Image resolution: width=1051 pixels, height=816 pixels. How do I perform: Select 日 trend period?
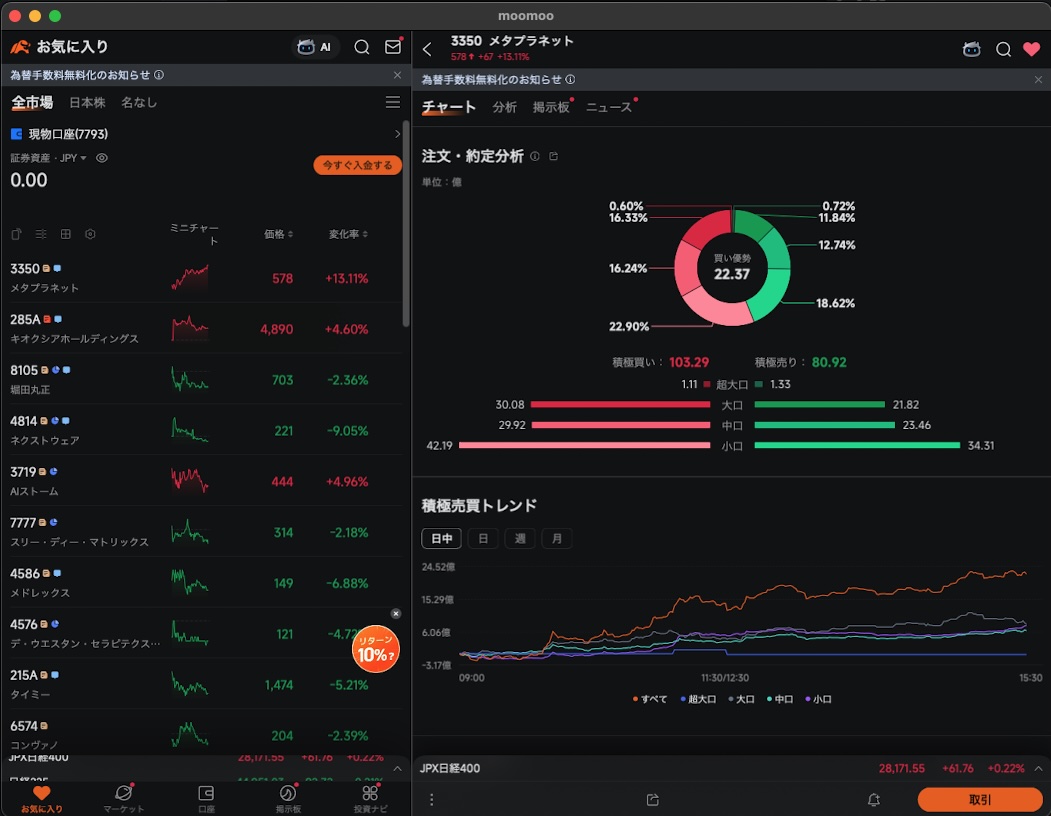tap(483, 538)
